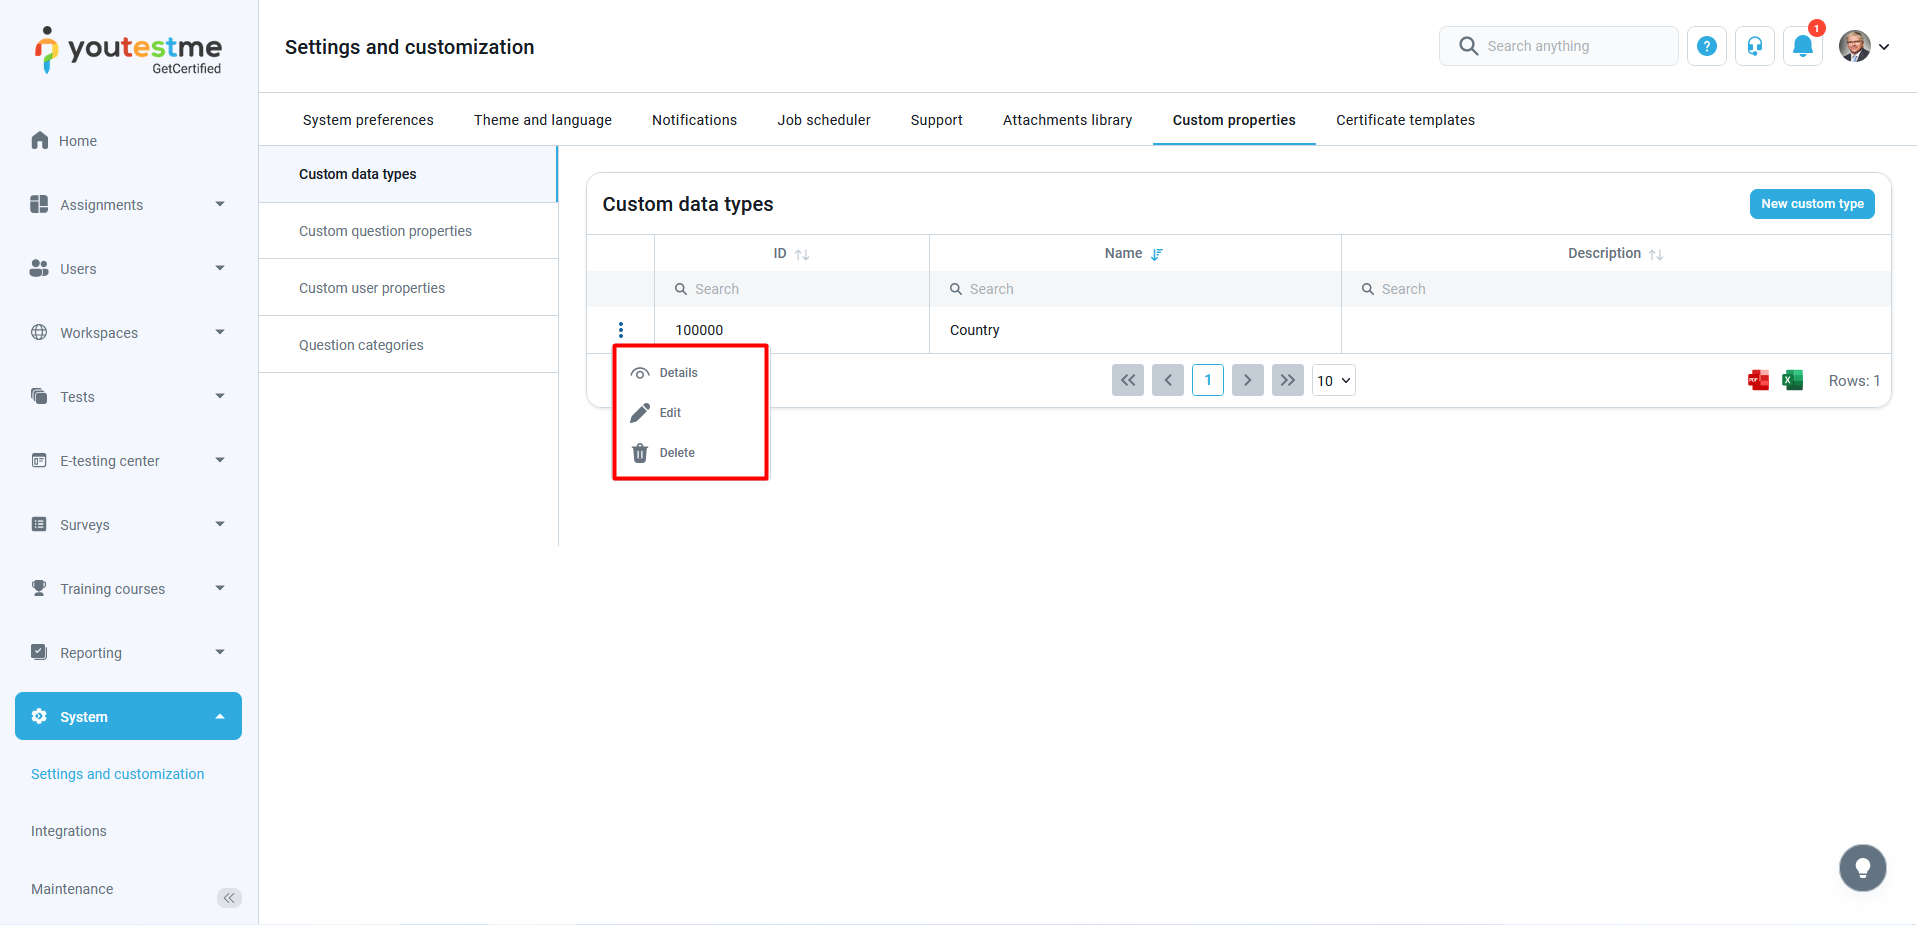Choose Edit from the context menu
Image resolution: width=1917 pixels, height=925 pixels.
[x=670, y=413]
